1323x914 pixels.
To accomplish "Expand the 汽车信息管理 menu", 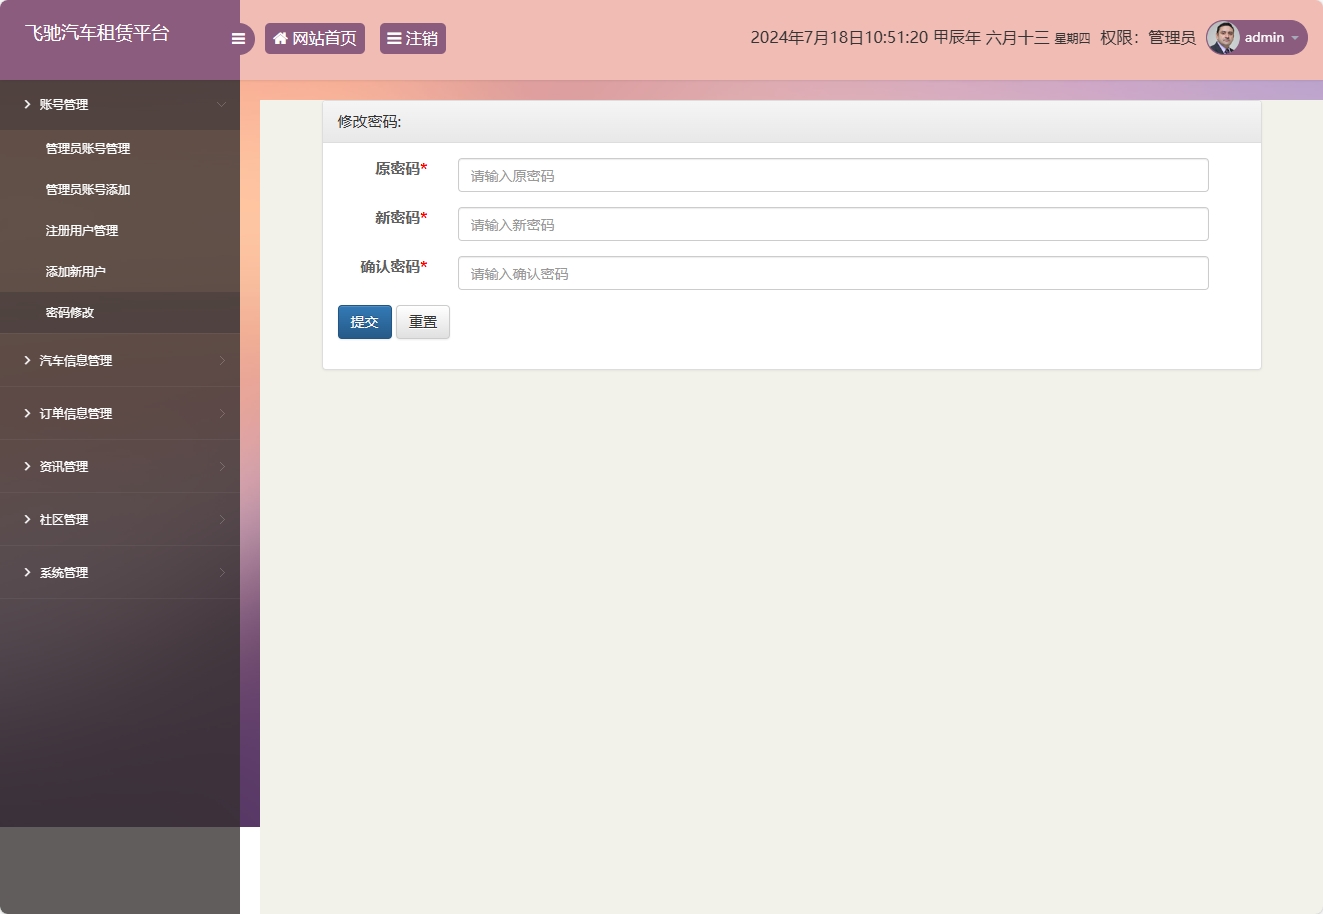I will (x=120, y=360).
